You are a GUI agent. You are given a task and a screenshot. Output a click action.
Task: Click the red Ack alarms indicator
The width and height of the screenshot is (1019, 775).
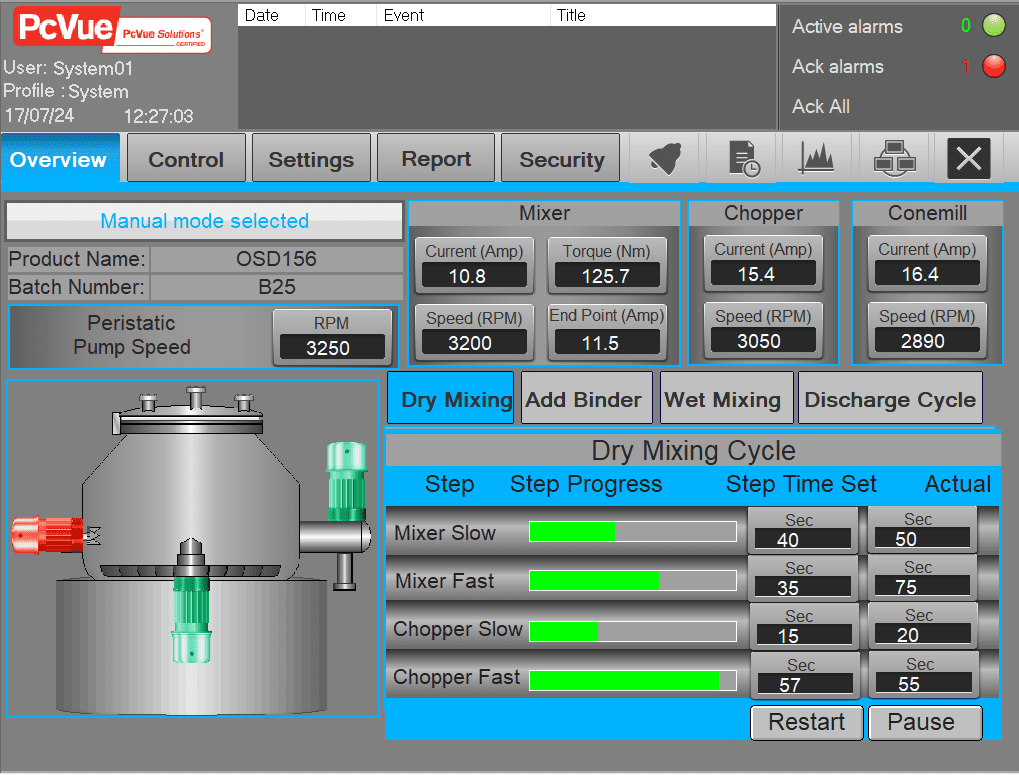[993, 67]
